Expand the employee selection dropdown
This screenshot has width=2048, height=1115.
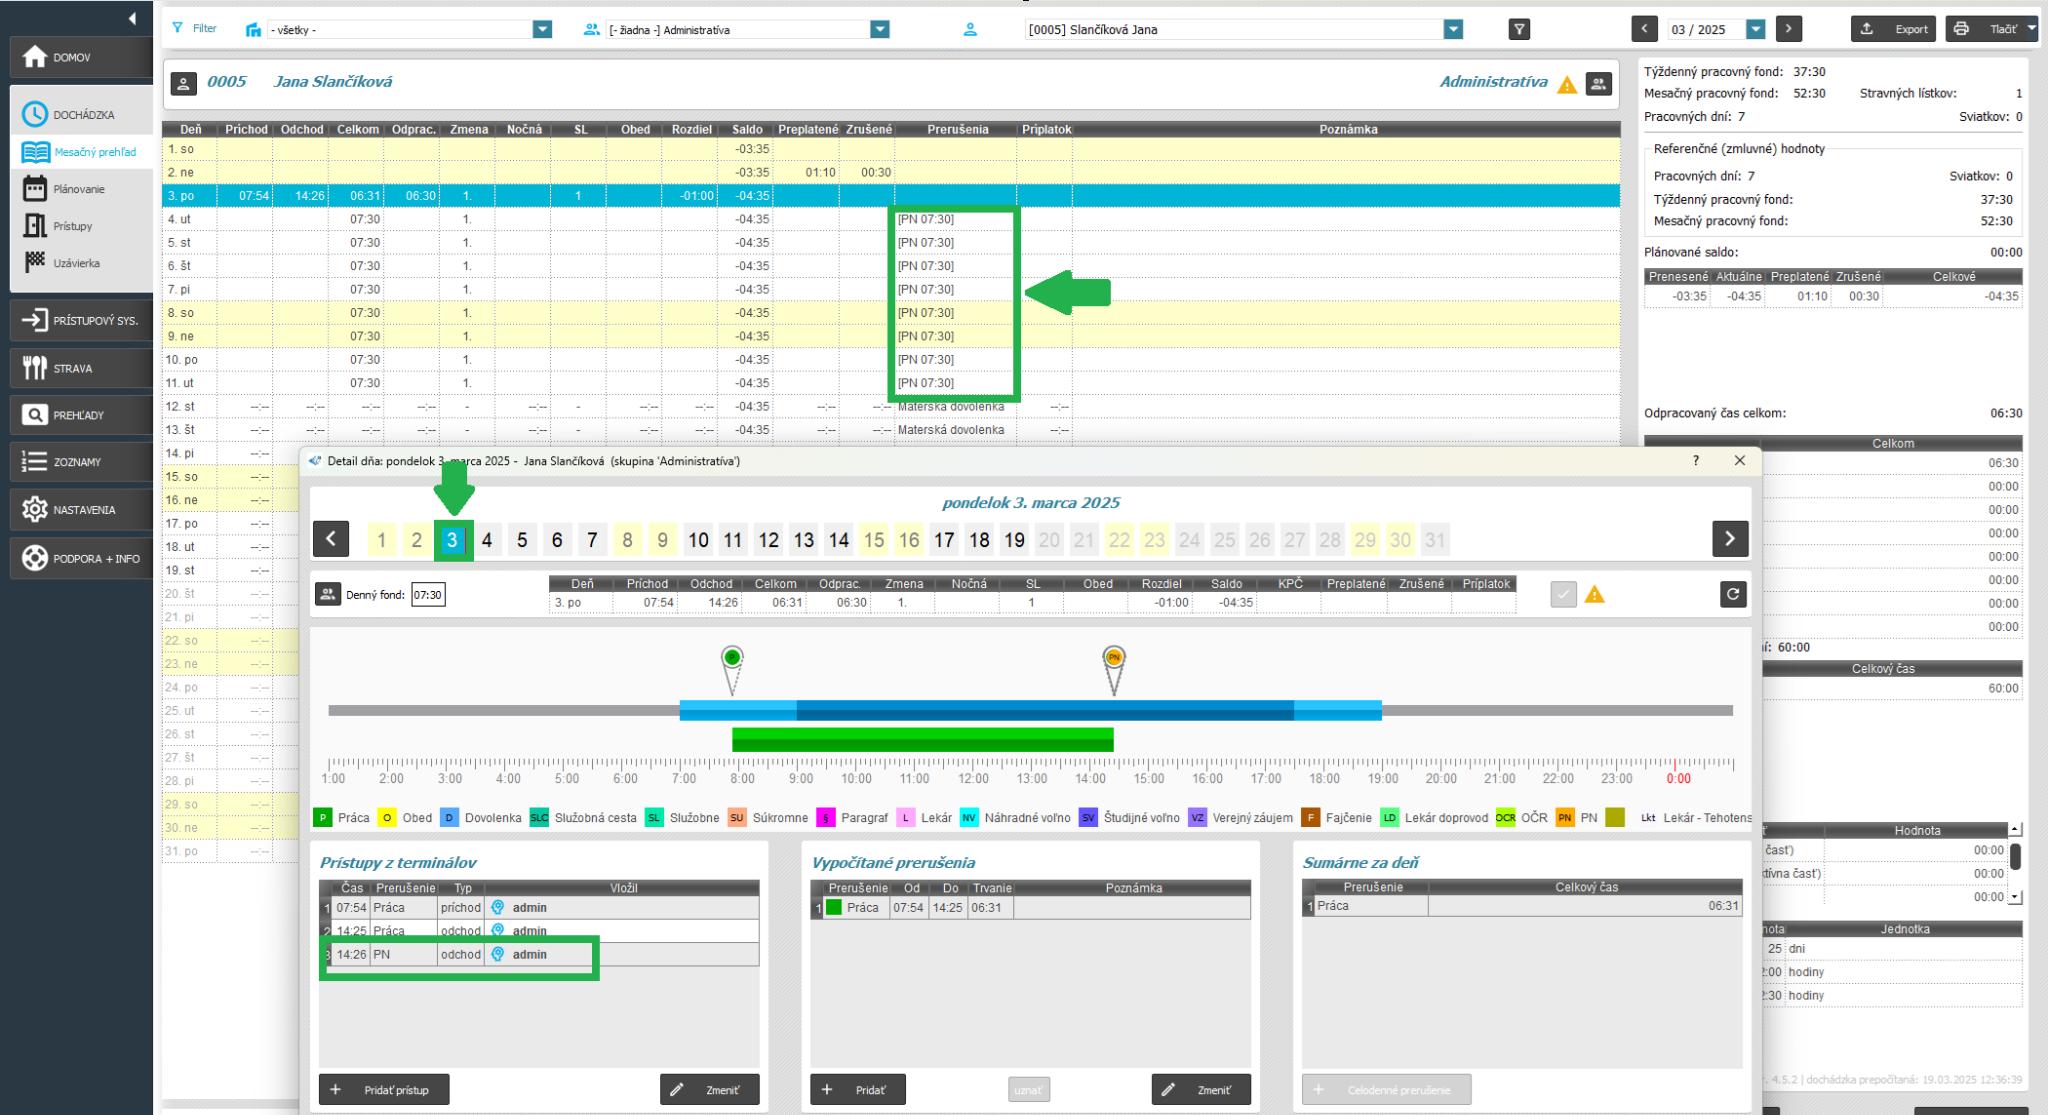[1453, 30]
